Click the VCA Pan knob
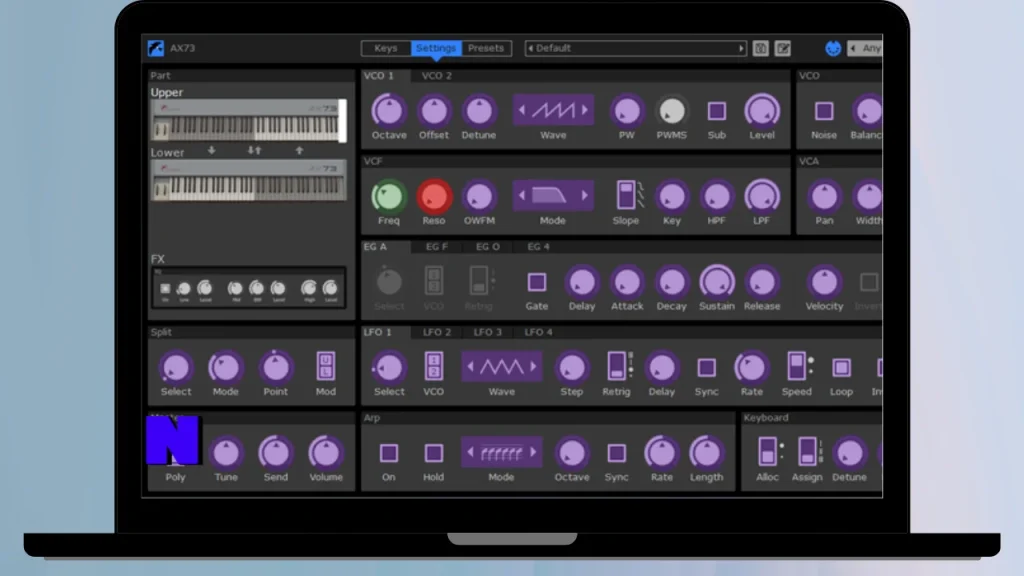The height and width of the screenshot is (576, 1024). point(824,196)
